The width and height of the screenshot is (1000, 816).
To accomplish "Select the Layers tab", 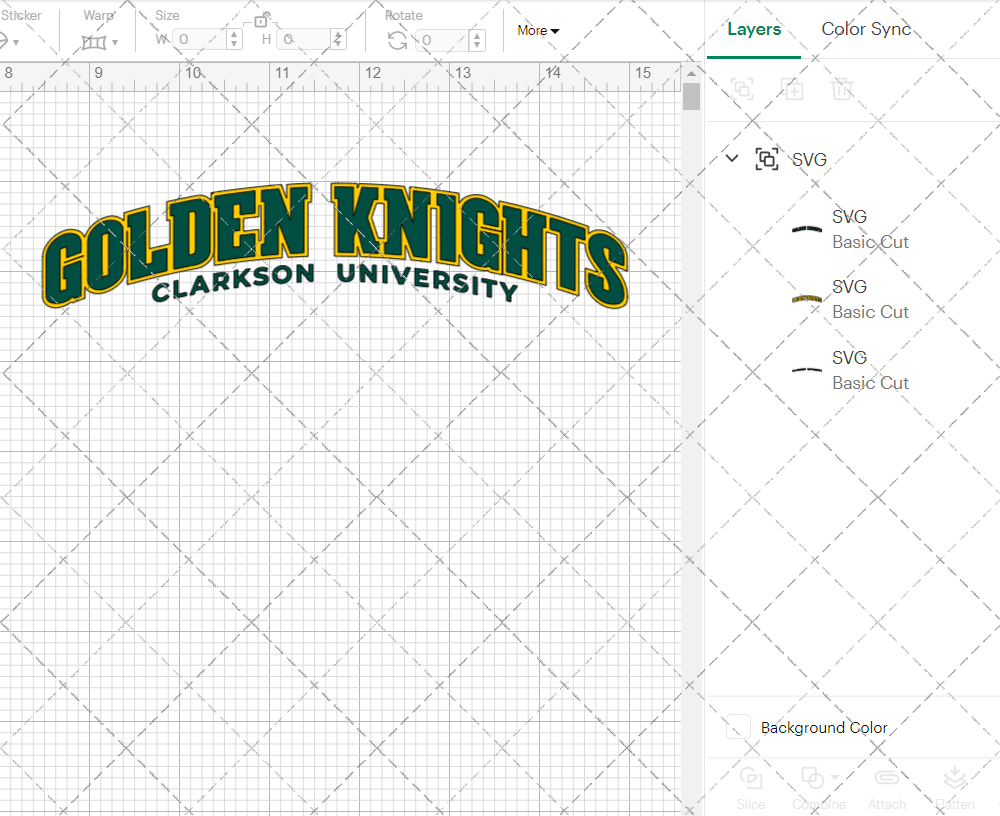I will coord(754,29).
